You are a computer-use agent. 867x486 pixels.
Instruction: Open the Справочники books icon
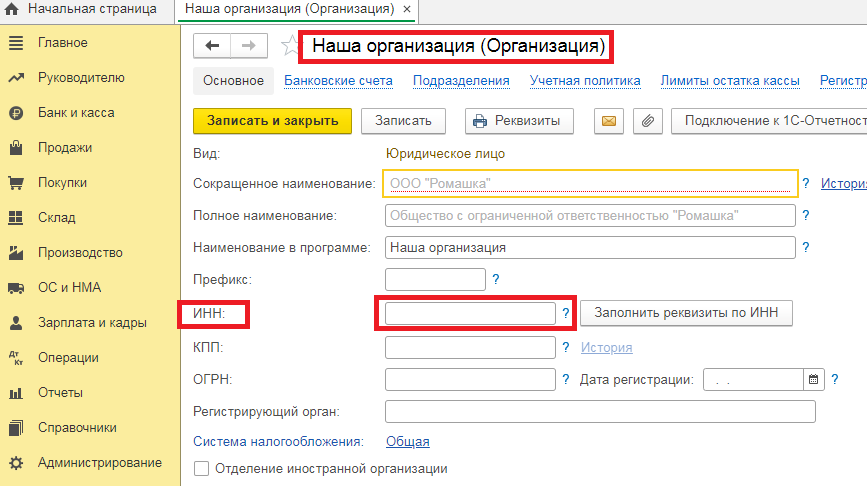pos(16,428)
